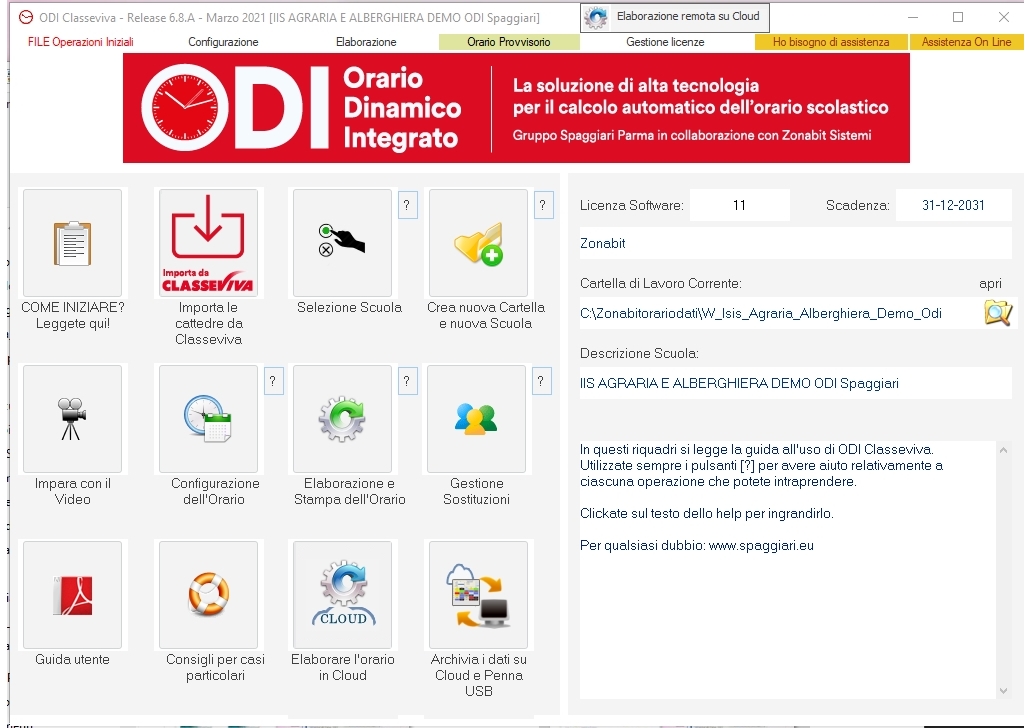Open Impara con il Video camera icon
Screen dimensions: 1030x728
tap(72, 419)
